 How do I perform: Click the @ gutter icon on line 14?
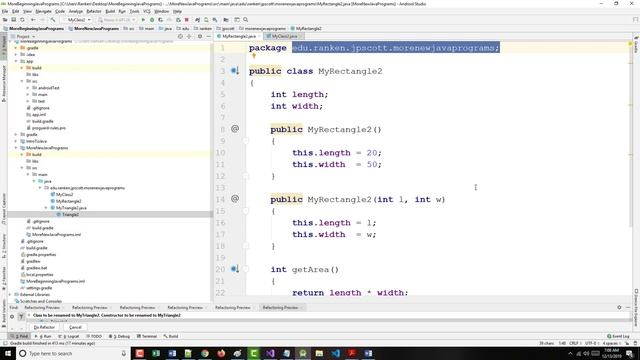235,199
